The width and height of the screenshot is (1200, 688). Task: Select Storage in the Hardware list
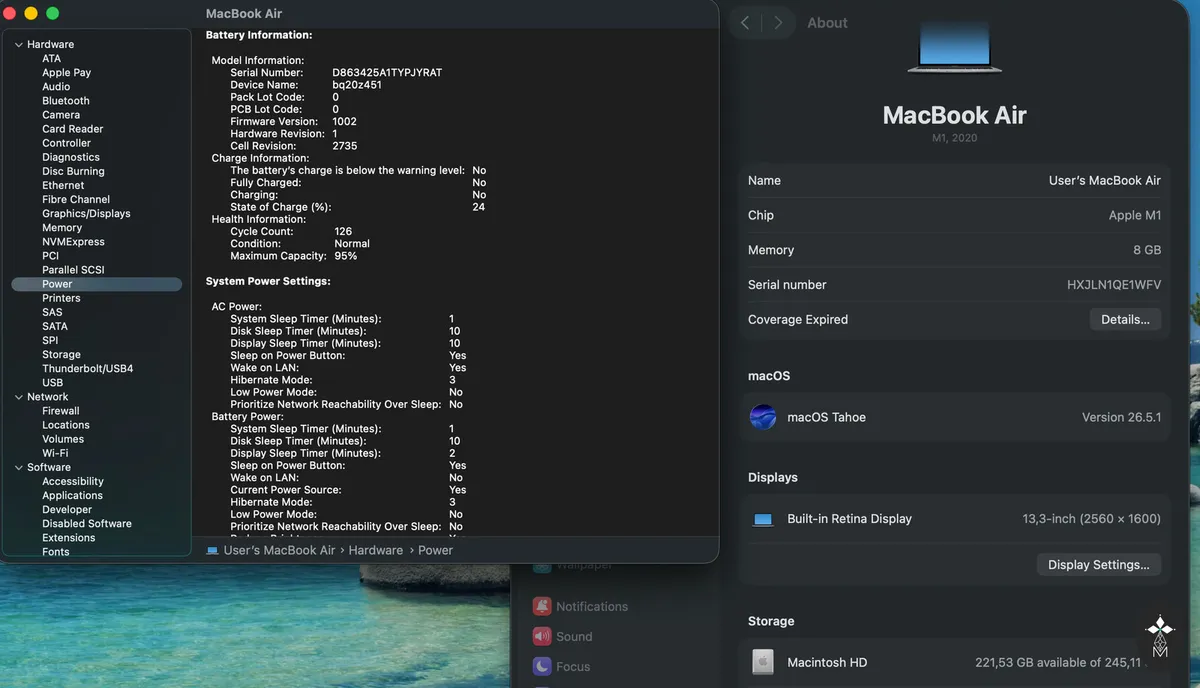pos(61,354)
